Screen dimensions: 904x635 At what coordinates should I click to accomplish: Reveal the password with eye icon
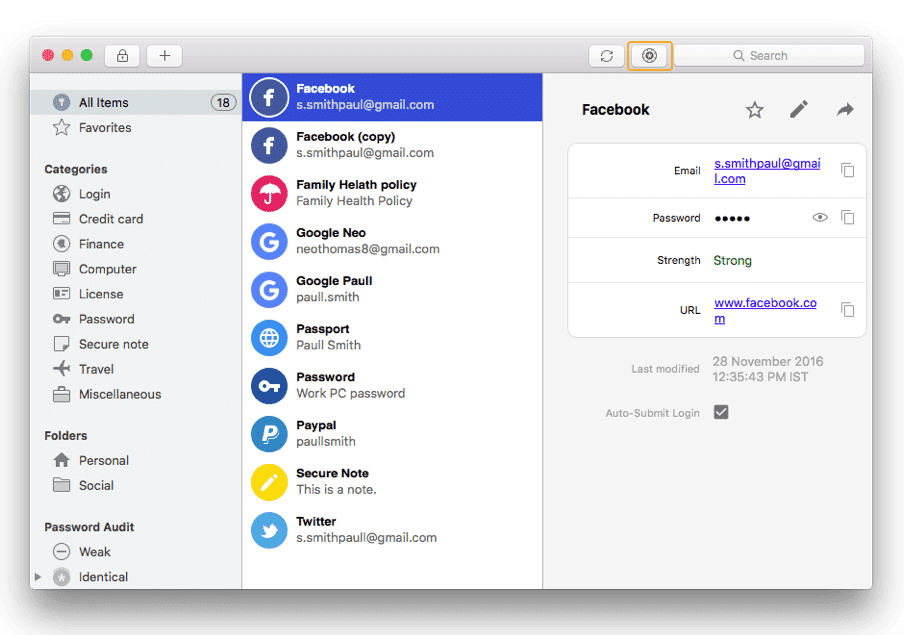[820, 217]
